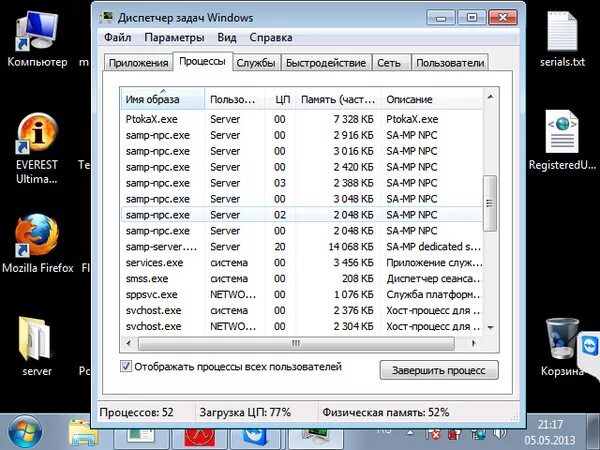Viewport: 600px width, 450px height.
Task: Select samp-npc.exe using 3 016 КБ
Action: coord(302,151)
